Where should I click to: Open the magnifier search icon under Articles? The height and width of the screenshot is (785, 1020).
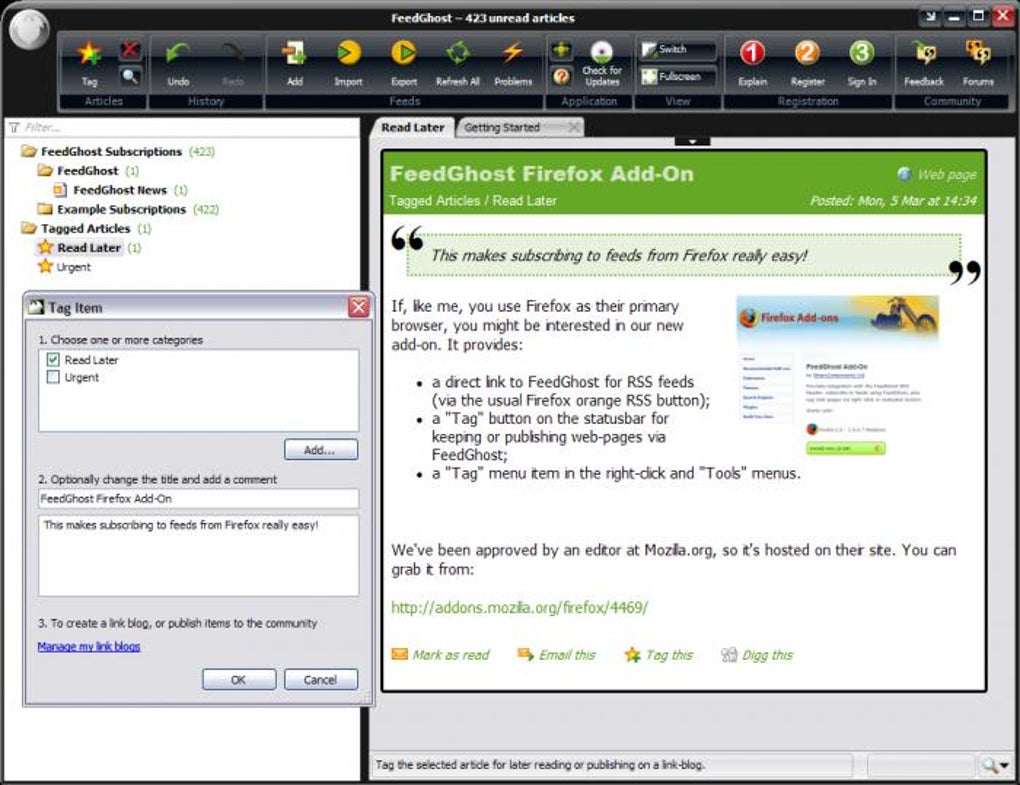pos(130,77)
